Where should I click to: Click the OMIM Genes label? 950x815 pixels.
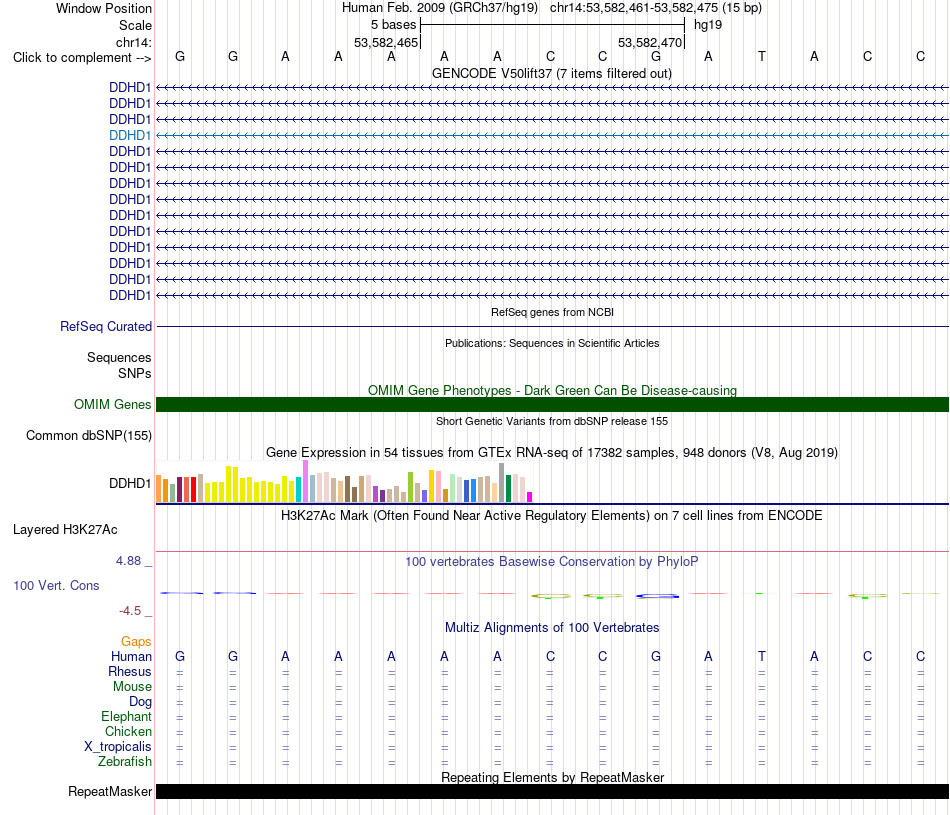click(112, 404)
